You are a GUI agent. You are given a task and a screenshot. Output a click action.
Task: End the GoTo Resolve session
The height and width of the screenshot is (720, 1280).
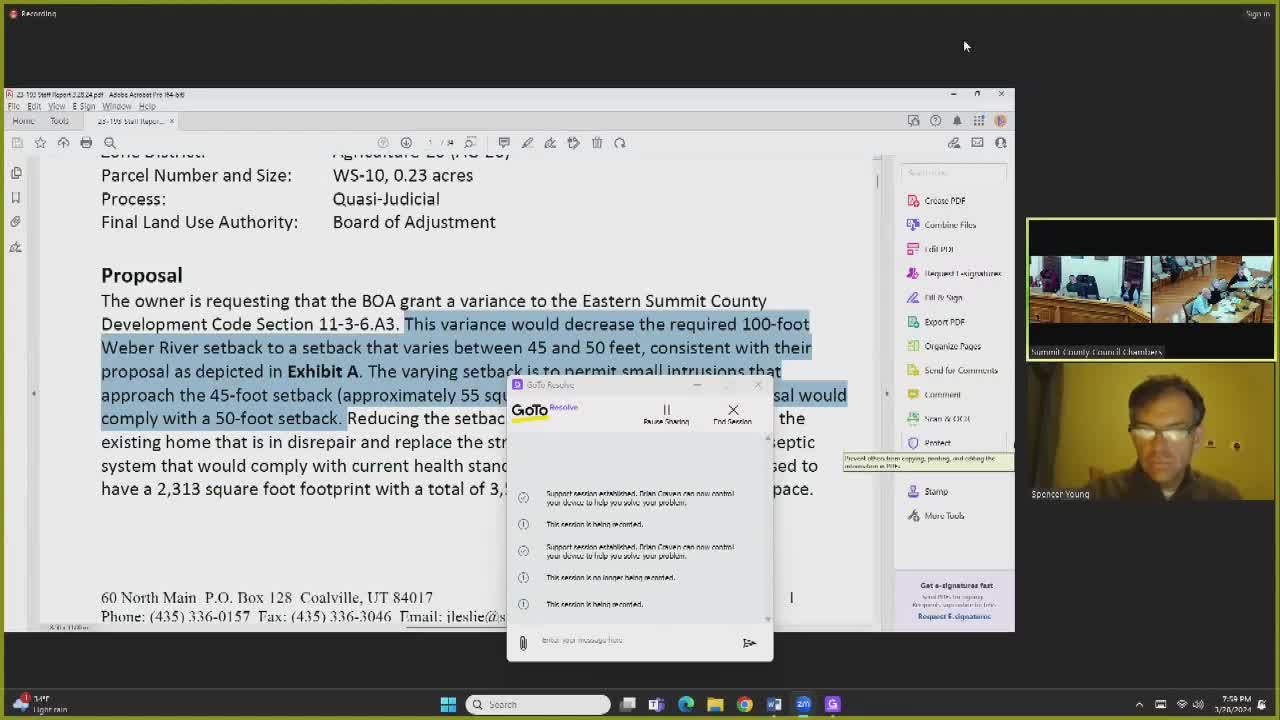coord(733,413)
